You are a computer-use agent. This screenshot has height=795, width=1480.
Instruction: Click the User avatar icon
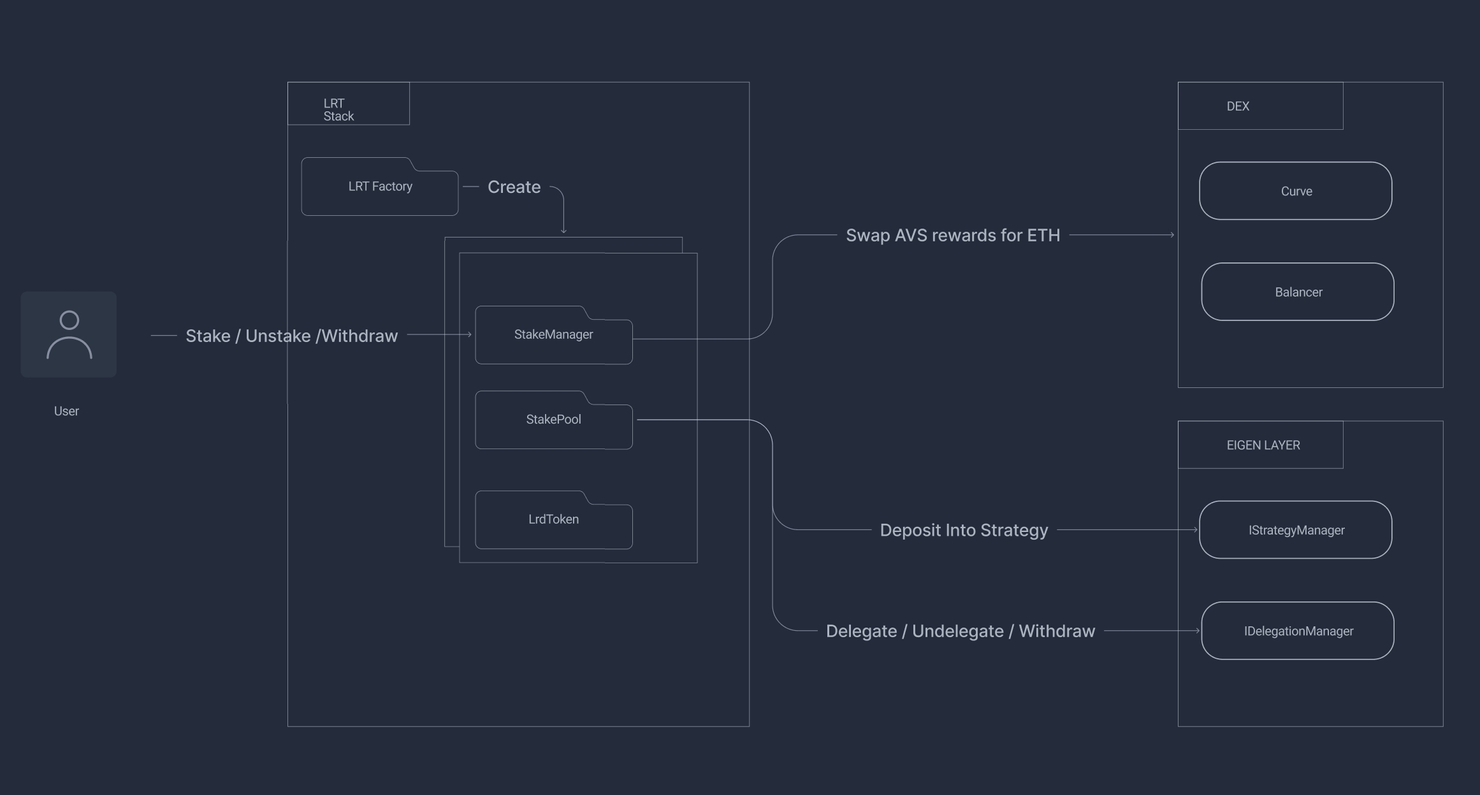coord(69,334)
